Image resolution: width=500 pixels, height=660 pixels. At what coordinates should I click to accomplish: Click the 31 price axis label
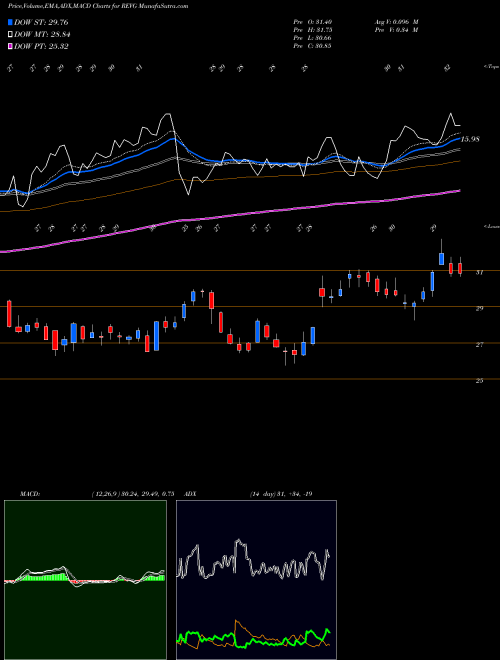(x=479, y=272)
